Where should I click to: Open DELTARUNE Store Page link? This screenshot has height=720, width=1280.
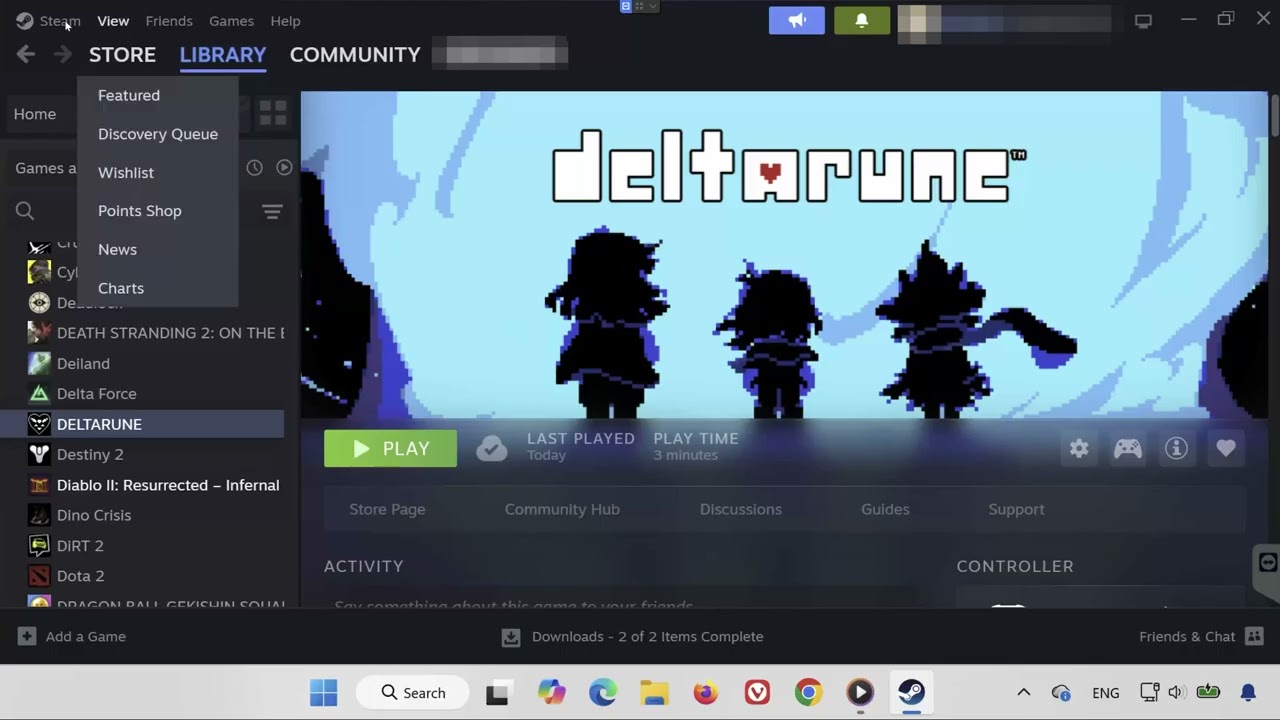387,509
